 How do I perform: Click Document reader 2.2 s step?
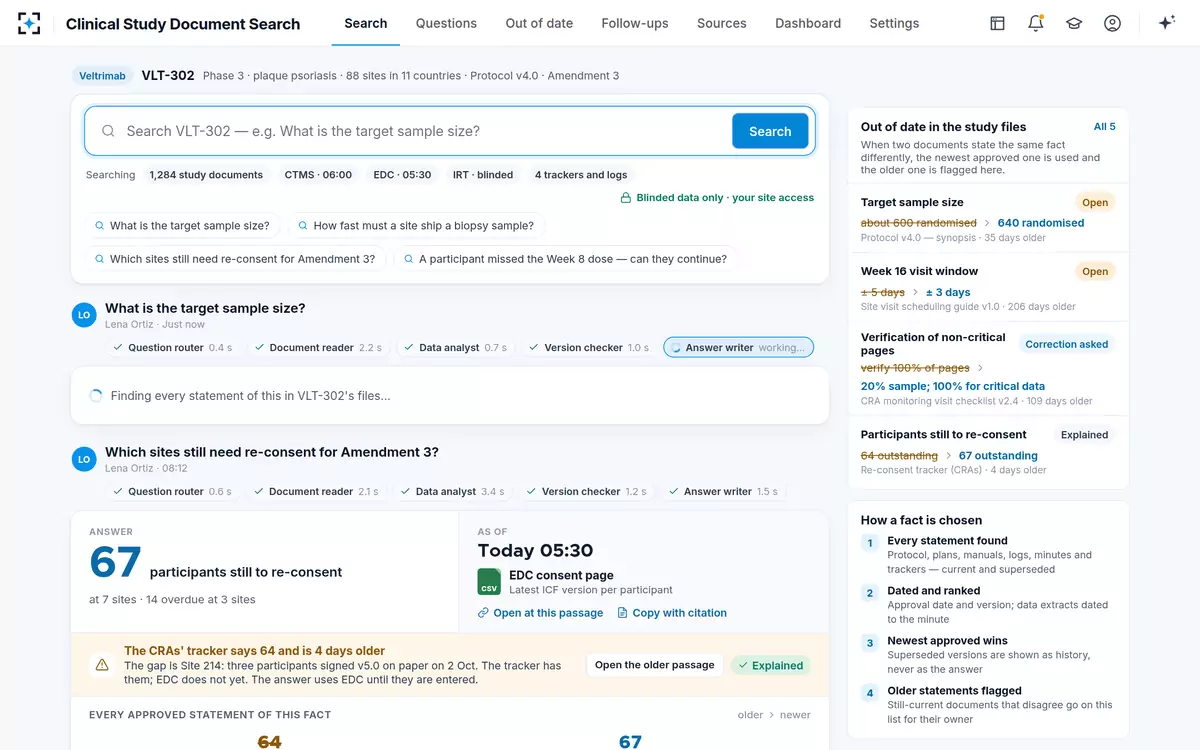(x=318, y=348)
